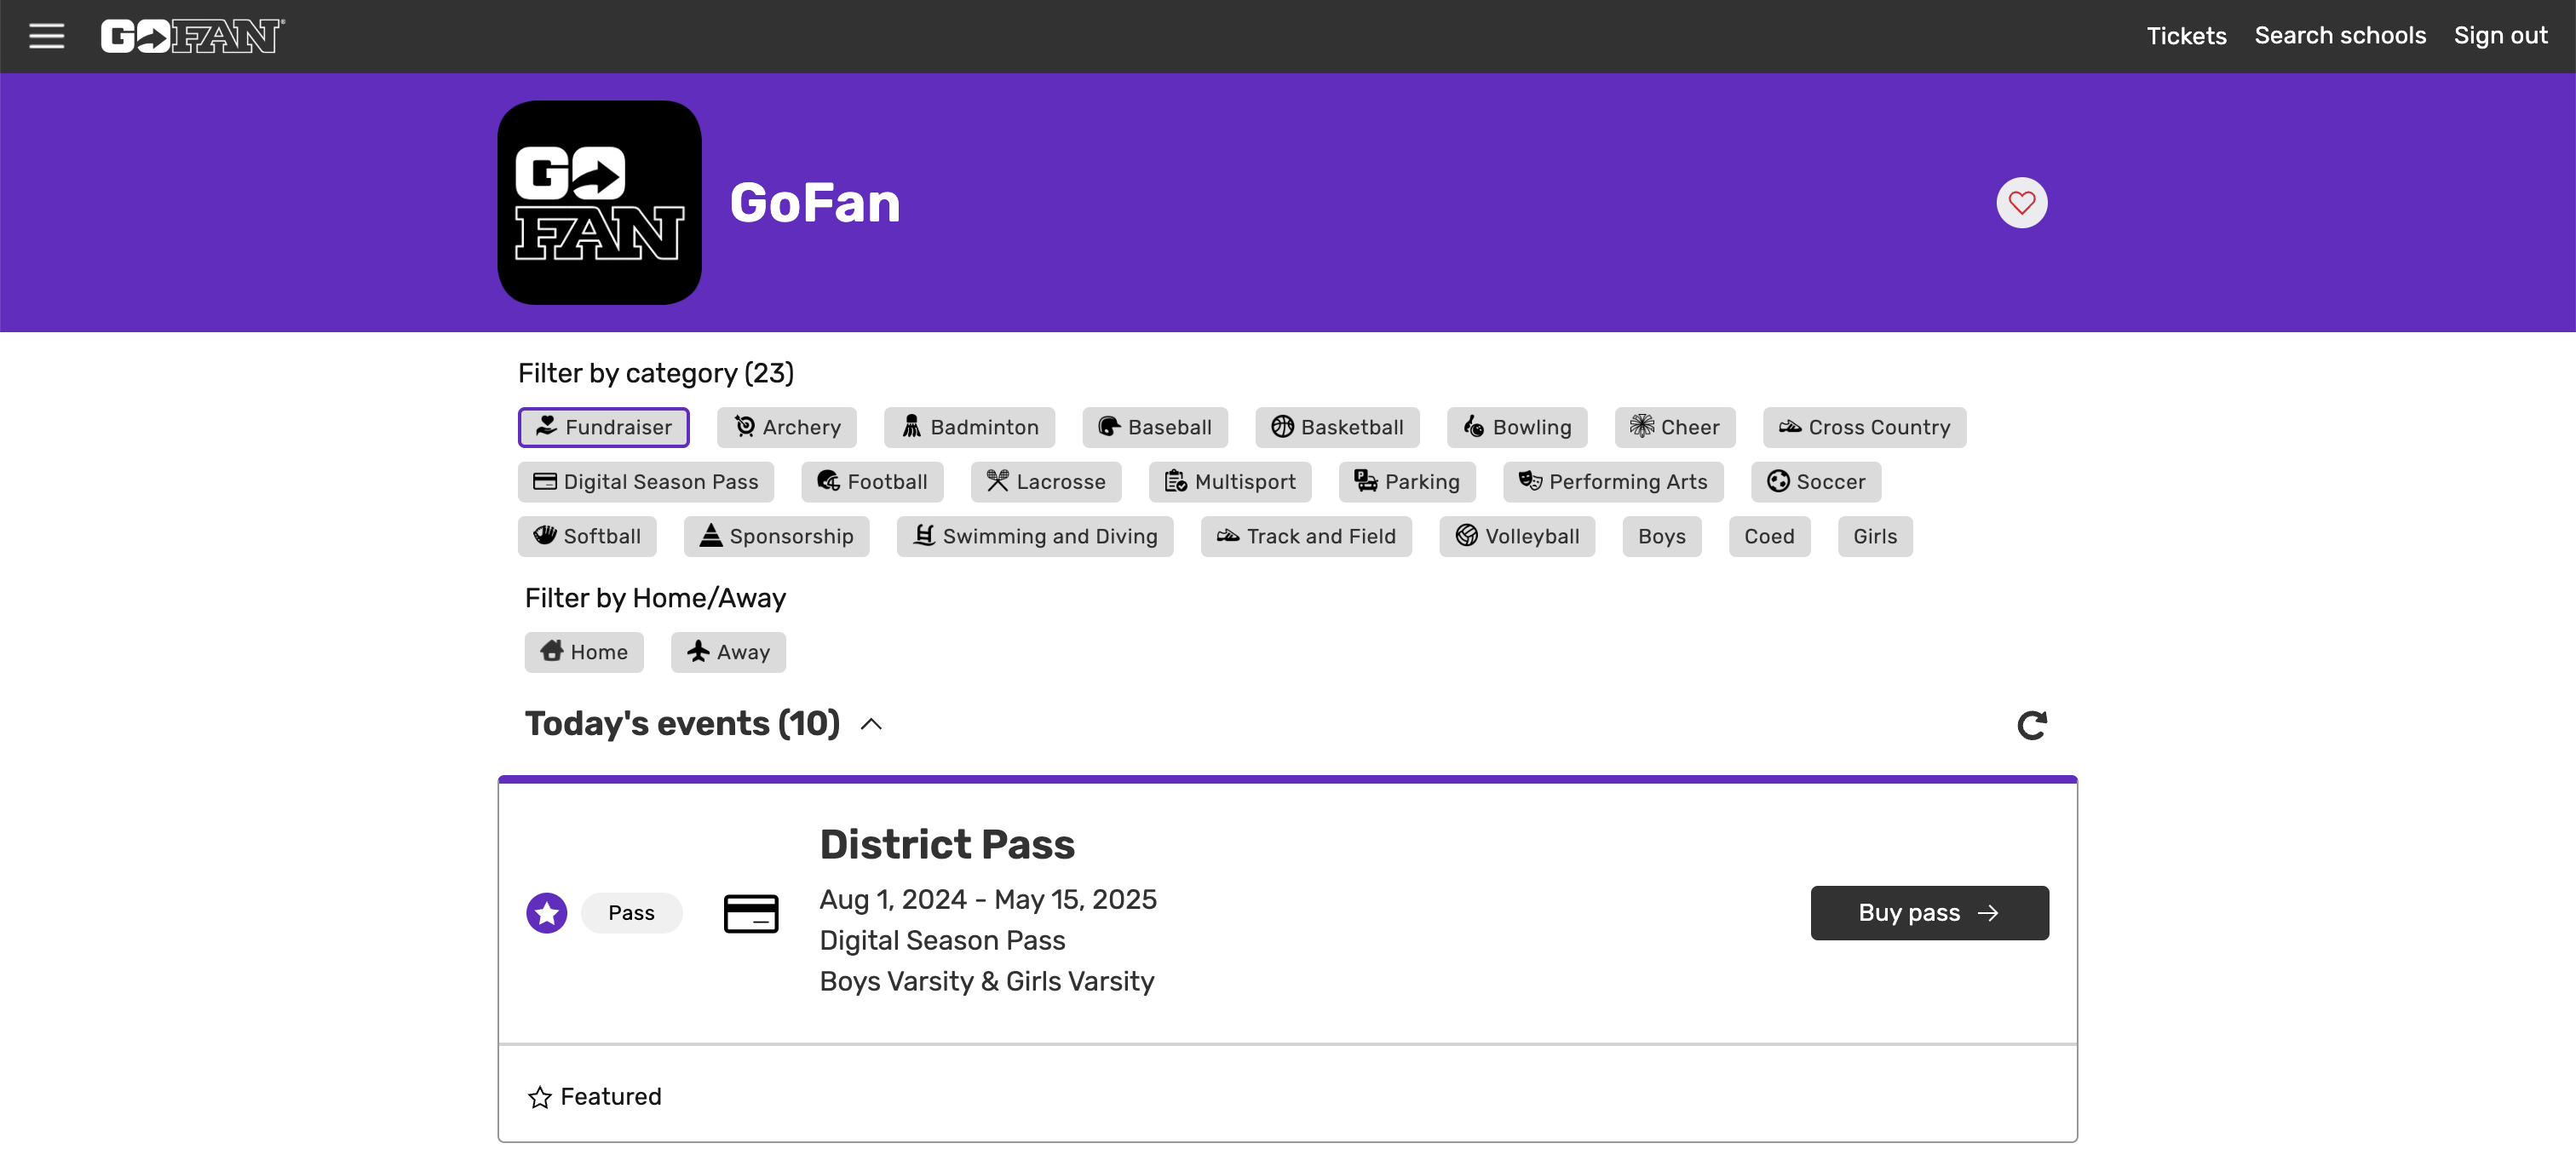Open the District Pass event card title
Image resolution: width=2576 pixels, height=1155 pixels.
pyautogui.click(x=947, y=843)
